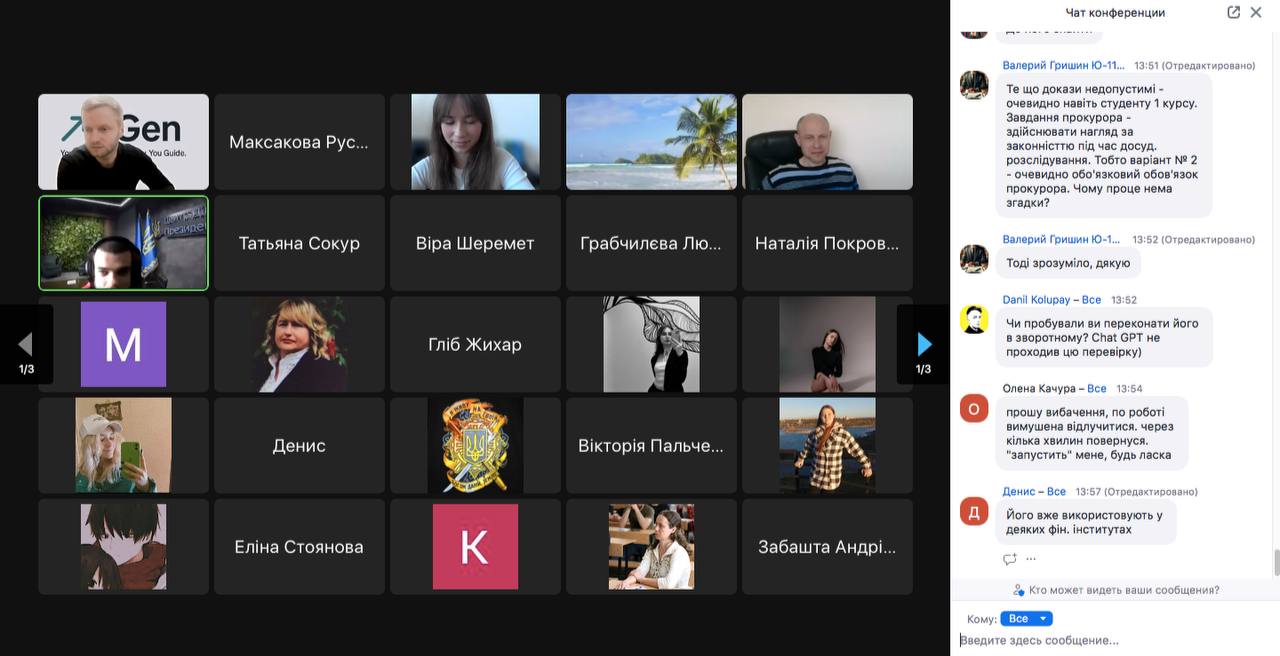The image size is (1280, 656).
Task: Go to next participants page arrow
Action: [x=924, y=345]
